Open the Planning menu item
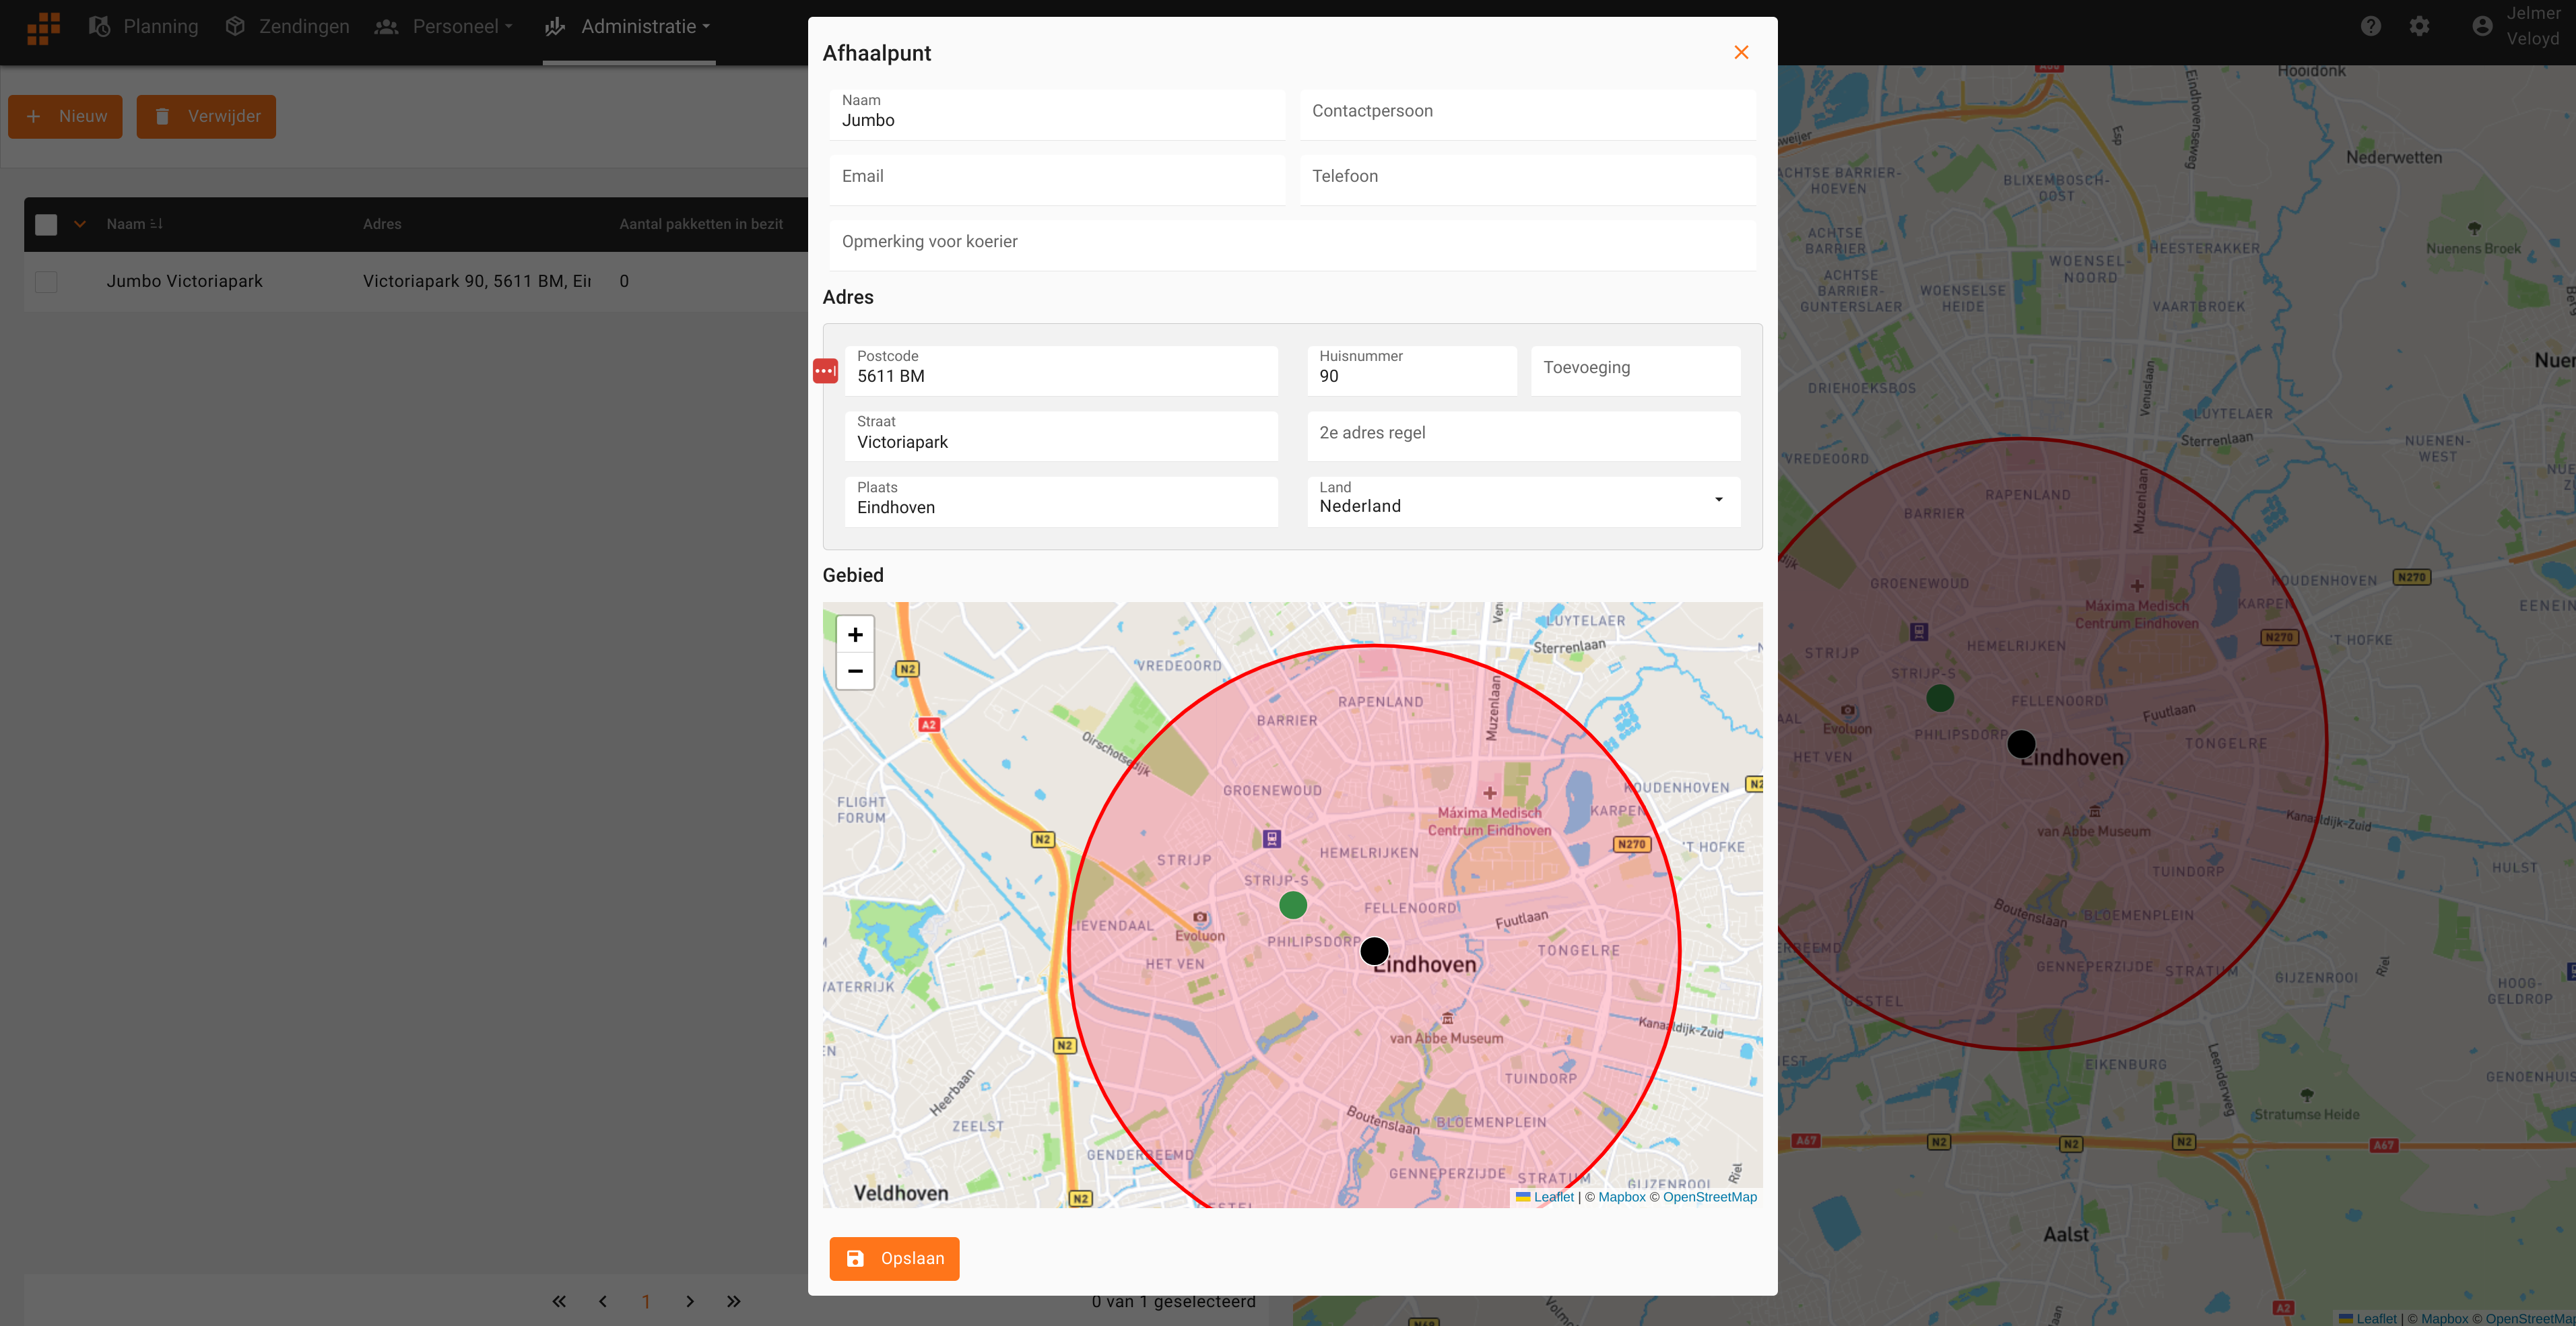Screen dimensions: 2576x1326 (144, 27)
